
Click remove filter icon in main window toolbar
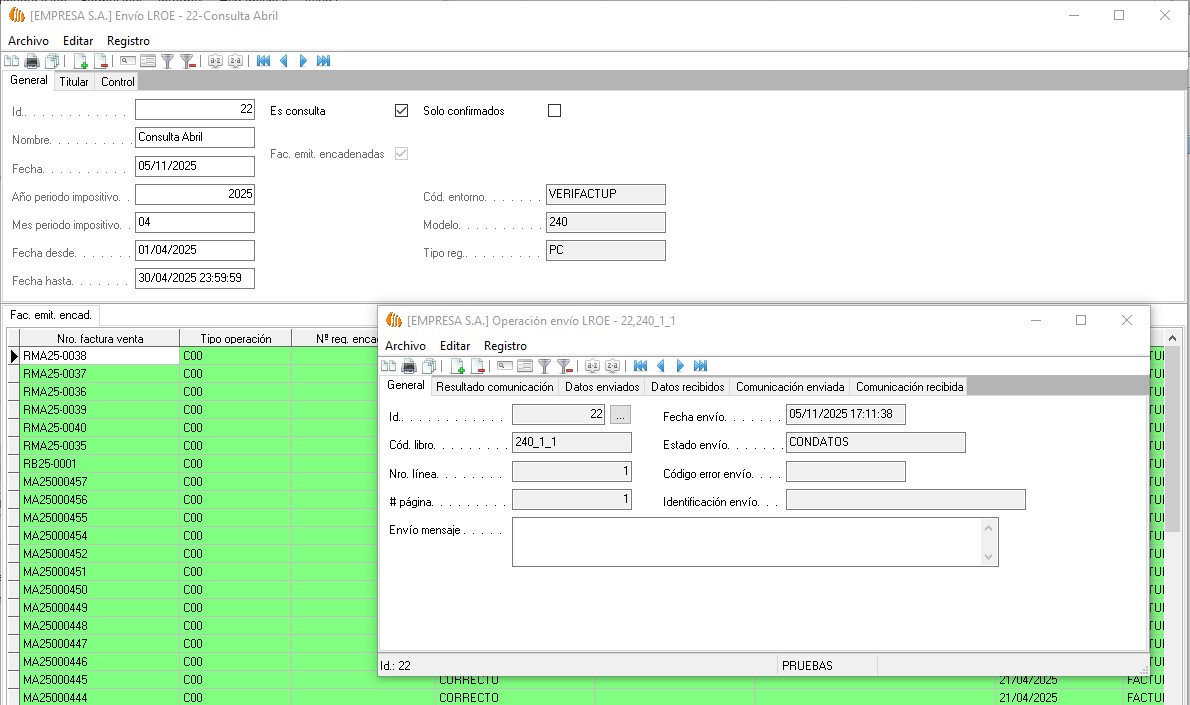coord(187,61)
